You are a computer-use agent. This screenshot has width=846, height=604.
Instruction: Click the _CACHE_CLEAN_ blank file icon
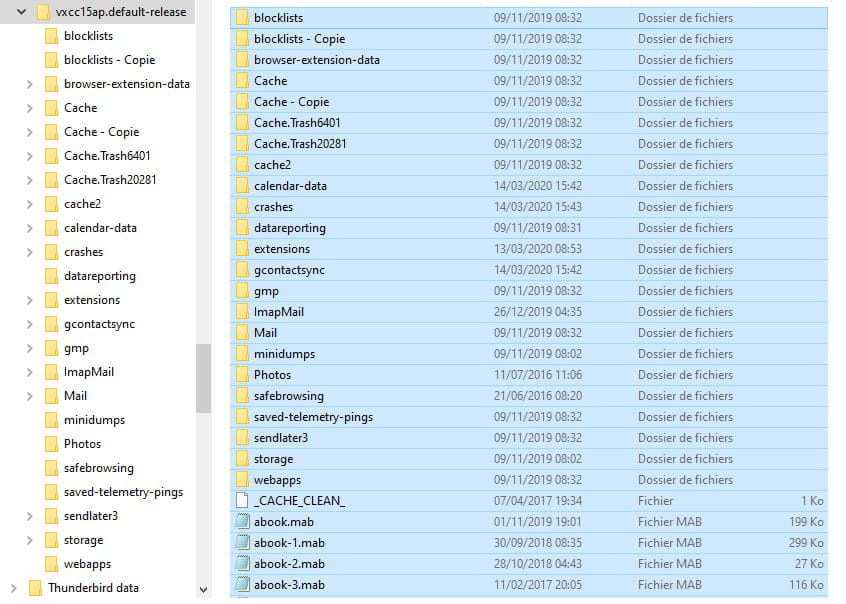point(242,501)
